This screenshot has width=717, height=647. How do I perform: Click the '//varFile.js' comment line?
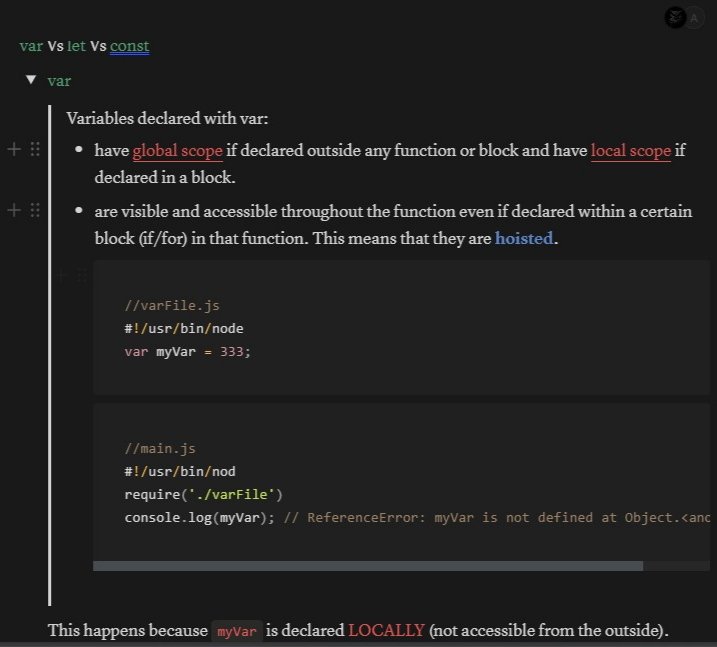tap(172, 305)
